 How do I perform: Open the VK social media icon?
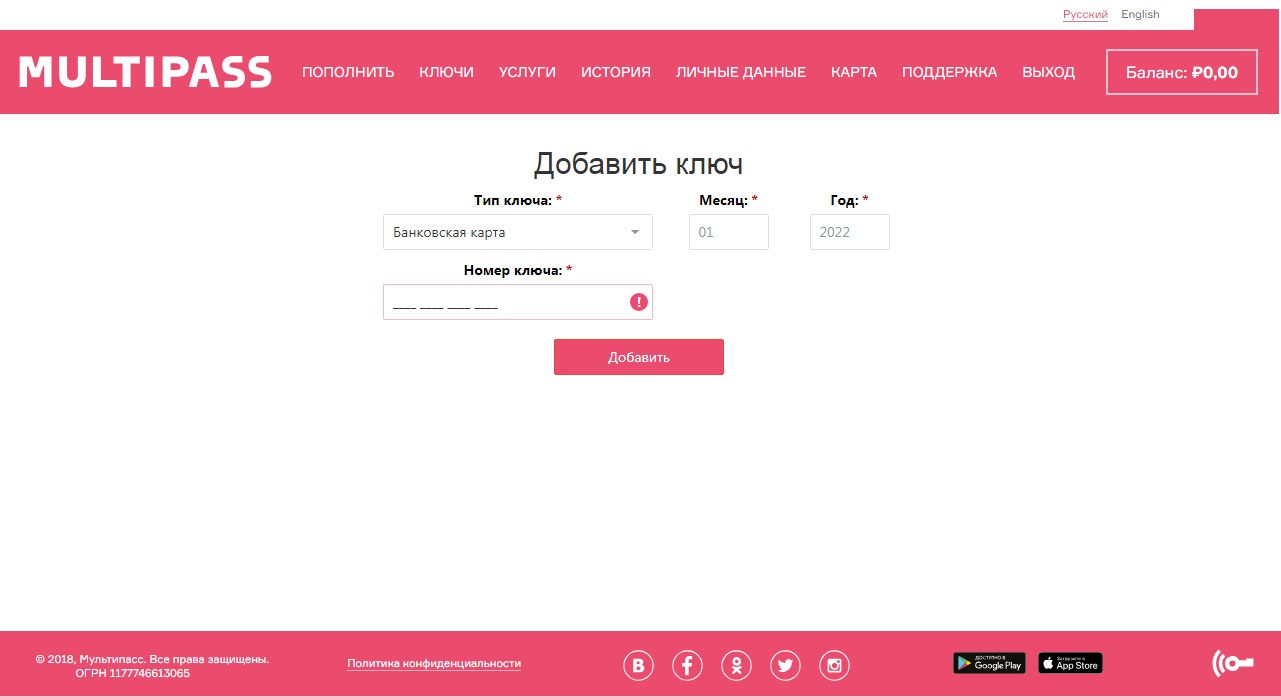[x=639, y=665]
